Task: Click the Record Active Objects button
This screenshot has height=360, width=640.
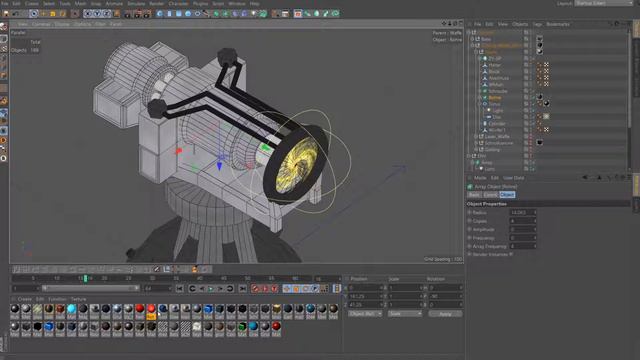Action: coord(256,289)
